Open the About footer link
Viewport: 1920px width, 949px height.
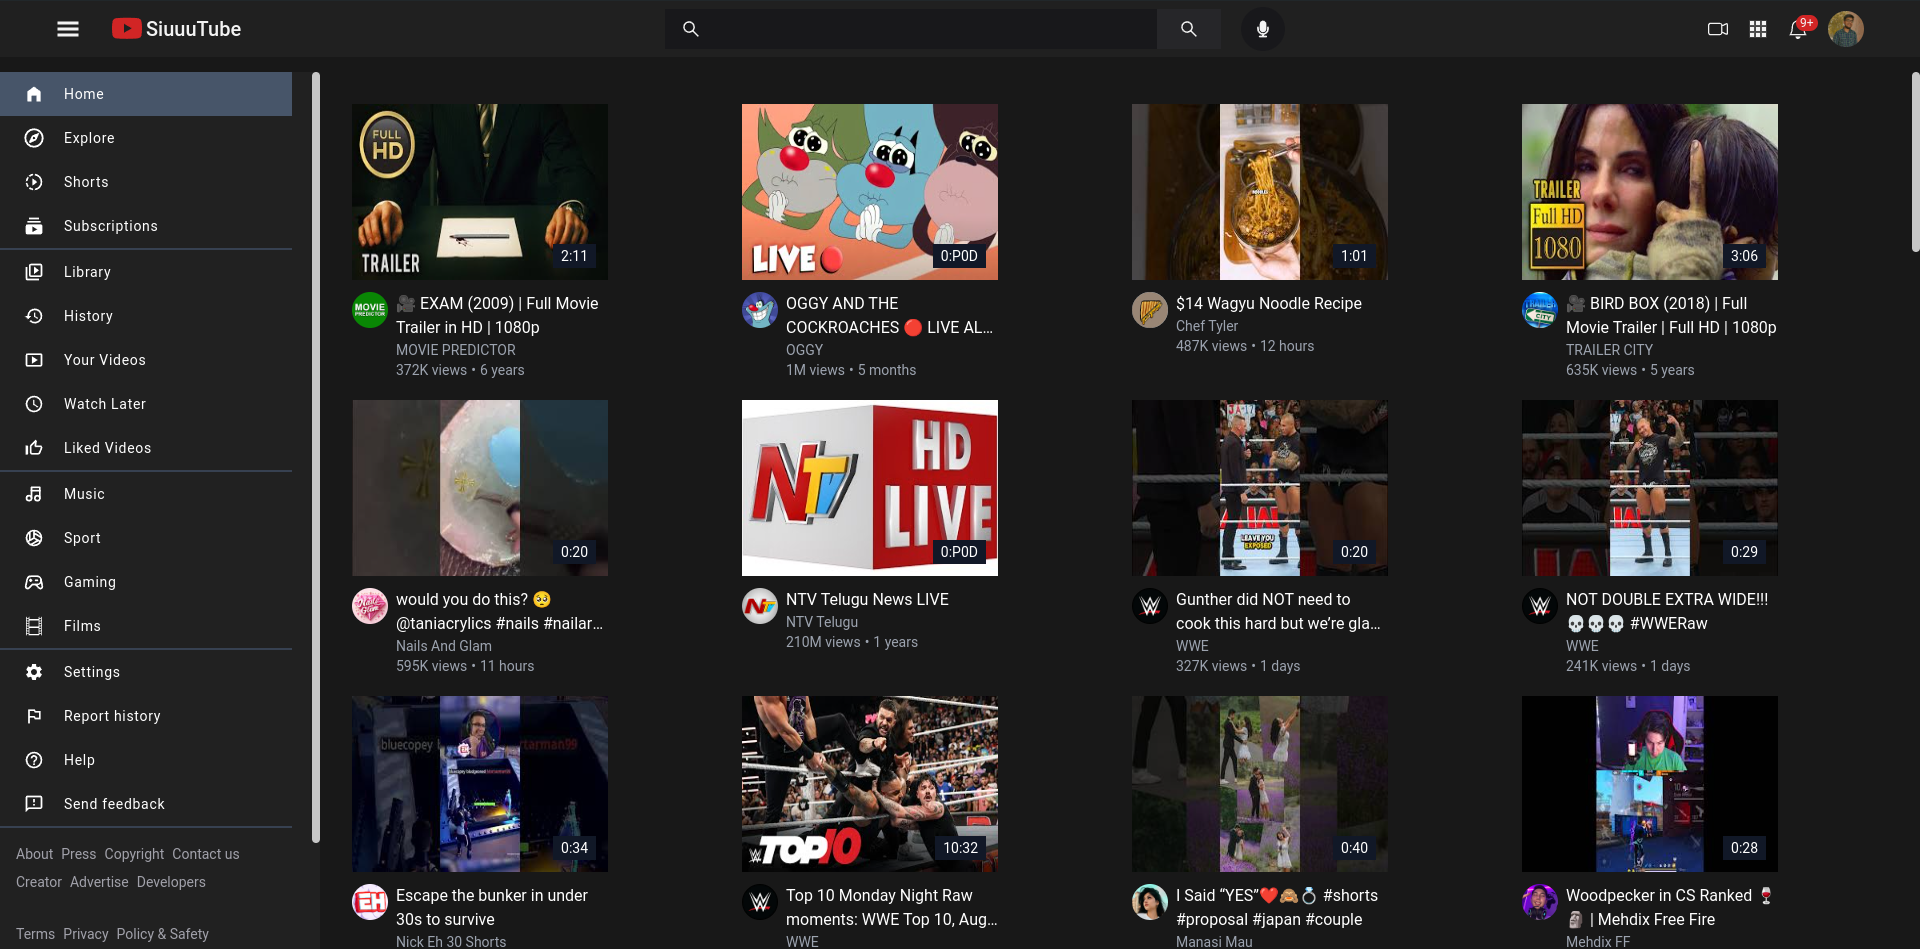pos(34,854)
